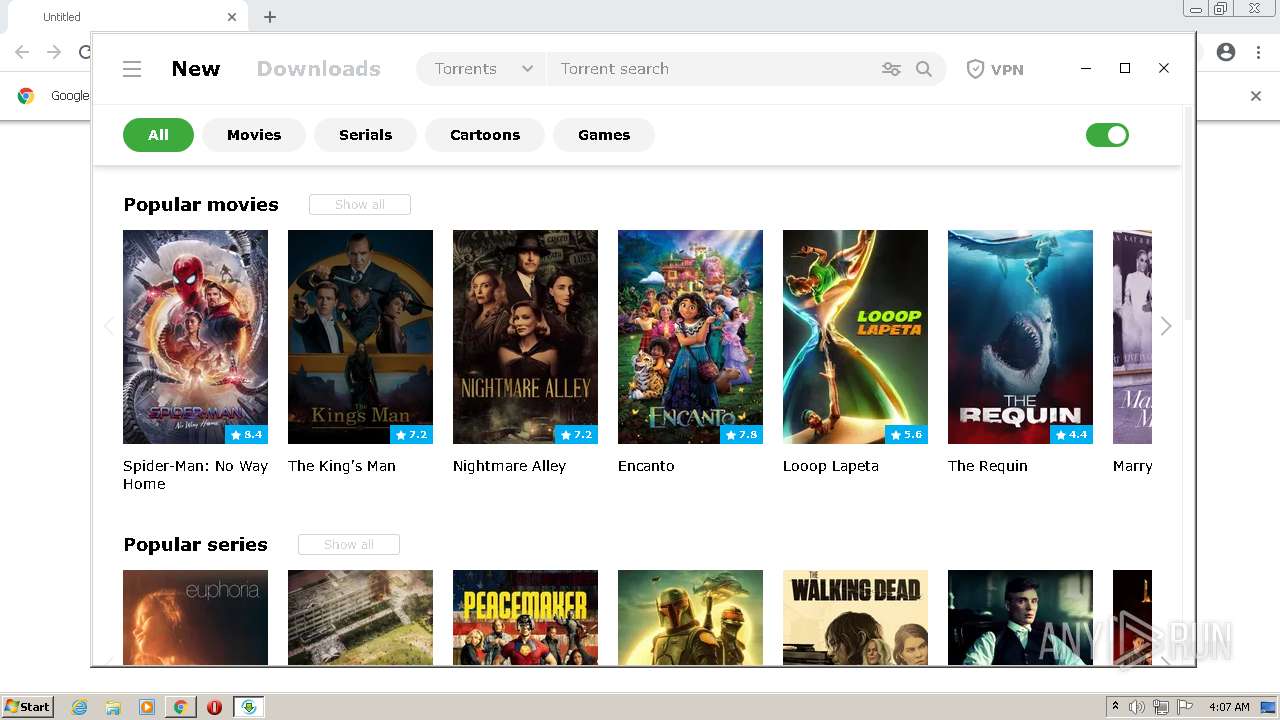The width and height of the screenshot is (1280, 720).
Task: Open the Peacemaker series poster
Action: (525, 617)
